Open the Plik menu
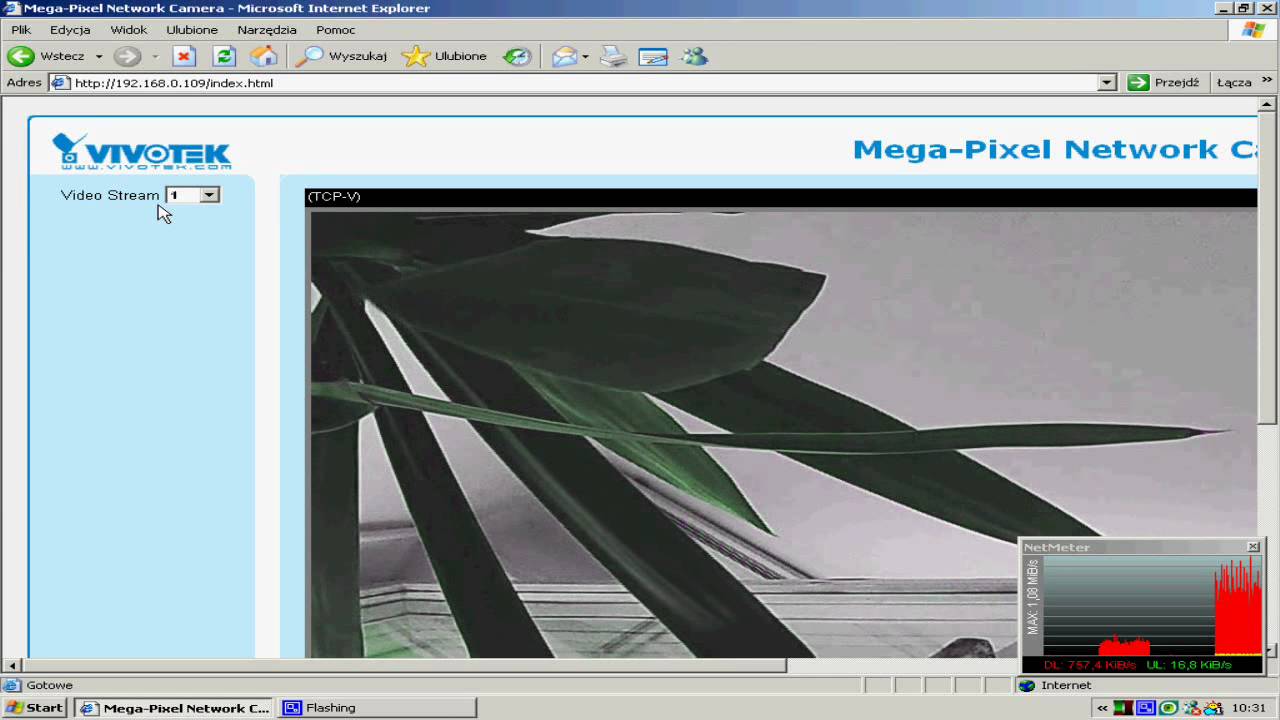This screenshot has height=720, width=1280. pos(21,30)
